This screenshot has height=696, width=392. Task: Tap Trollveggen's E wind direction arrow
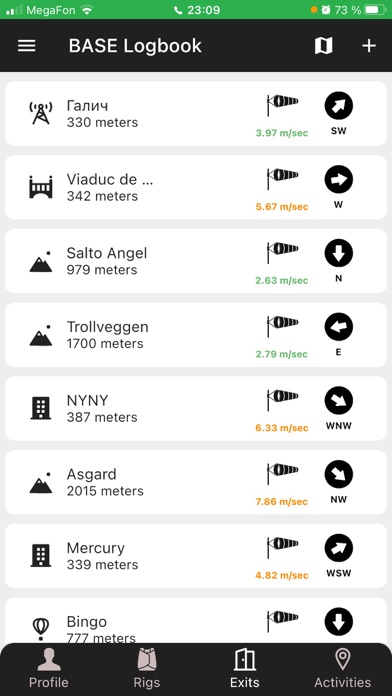click(339, 327)
